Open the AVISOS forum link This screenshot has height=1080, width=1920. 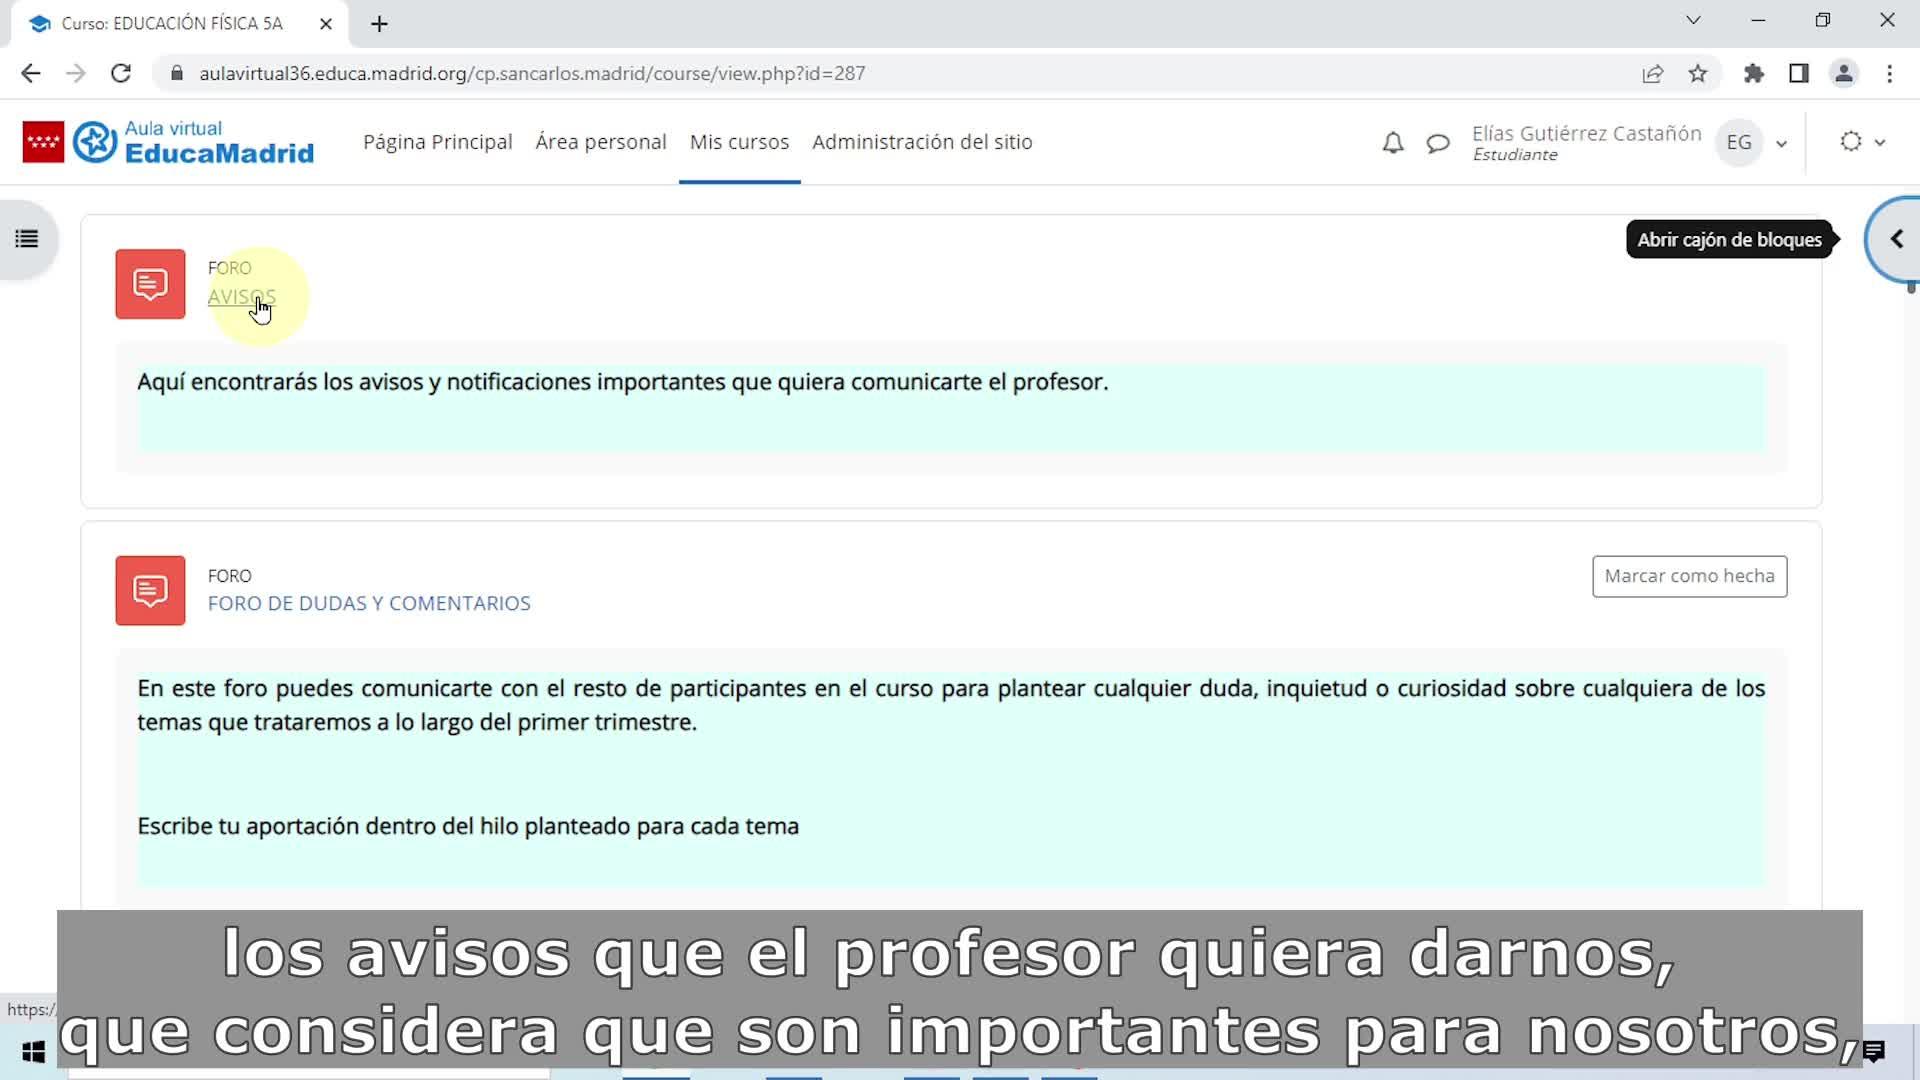coord(241,297)
